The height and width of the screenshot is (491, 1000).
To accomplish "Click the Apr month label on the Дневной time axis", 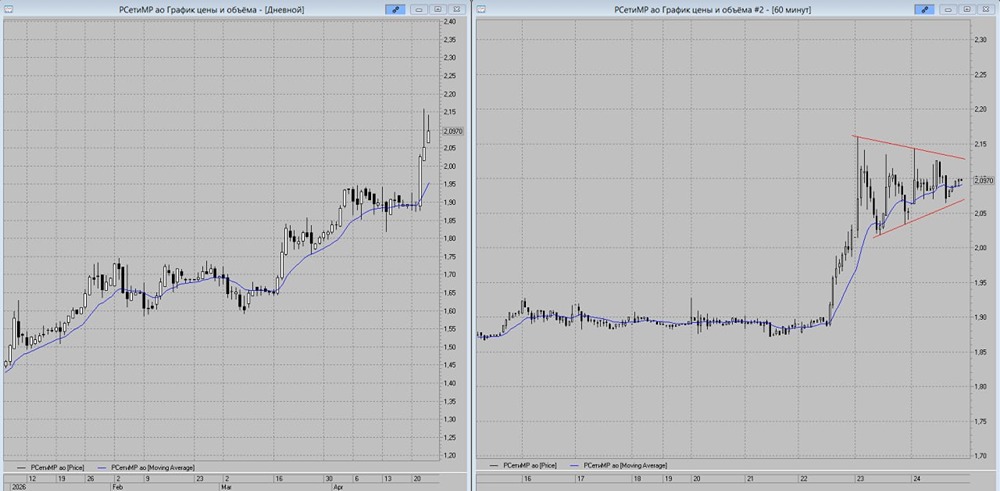I will pos(338,486).
